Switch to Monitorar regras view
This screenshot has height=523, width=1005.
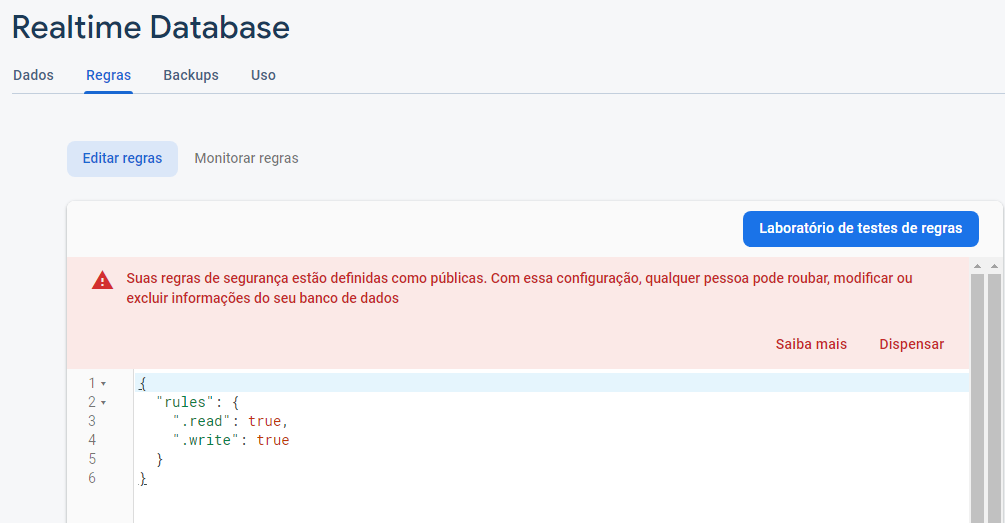pos(247,158)
